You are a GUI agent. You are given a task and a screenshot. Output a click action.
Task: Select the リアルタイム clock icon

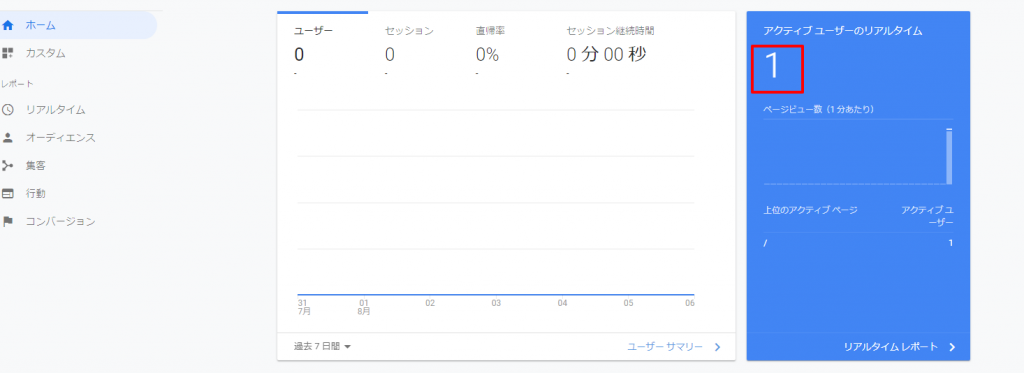coord(8,110)
